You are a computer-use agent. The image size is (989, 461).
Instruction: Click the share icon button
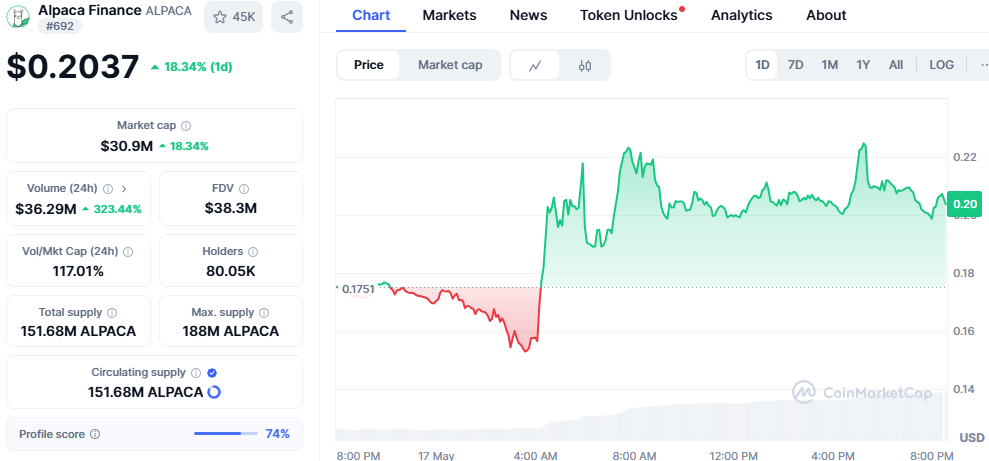point(287,17)
